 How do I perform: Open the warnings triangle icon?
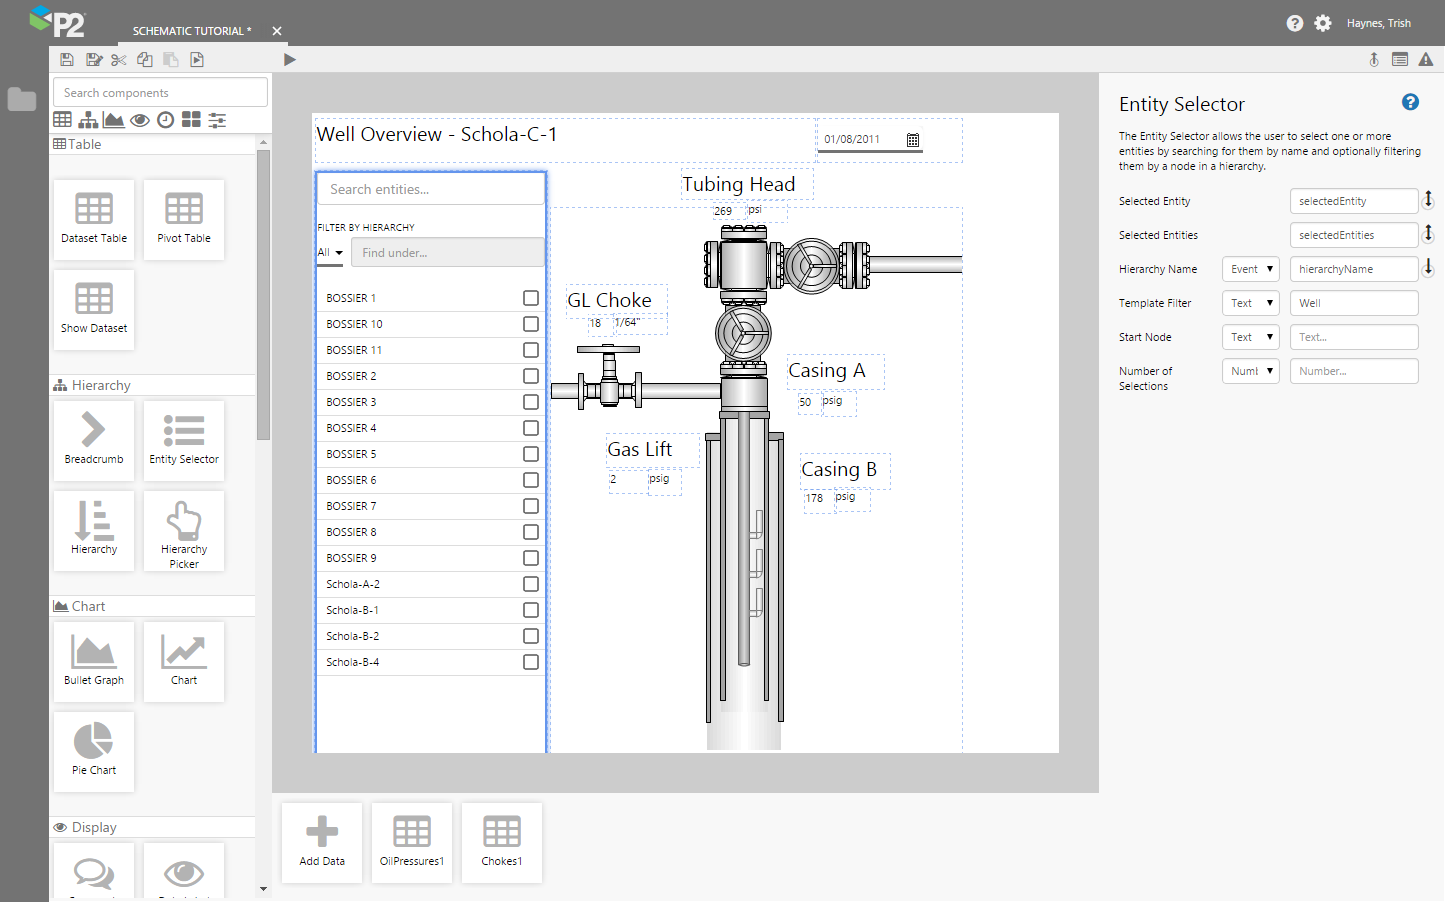pos(1426,60)
